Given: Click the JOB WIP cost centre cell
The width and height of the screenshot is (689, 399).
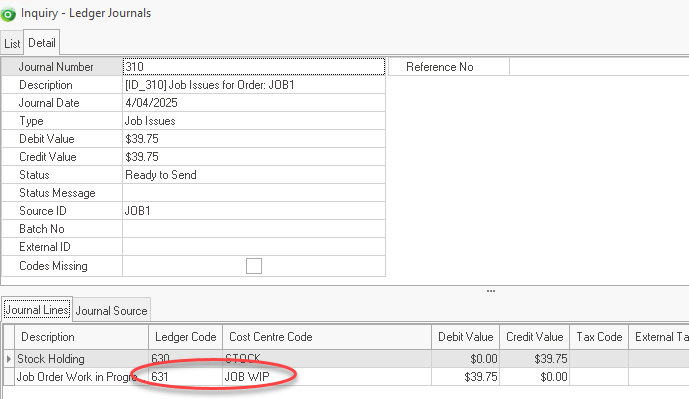Looking at the screenshot, I should click(x=327, y=377).
